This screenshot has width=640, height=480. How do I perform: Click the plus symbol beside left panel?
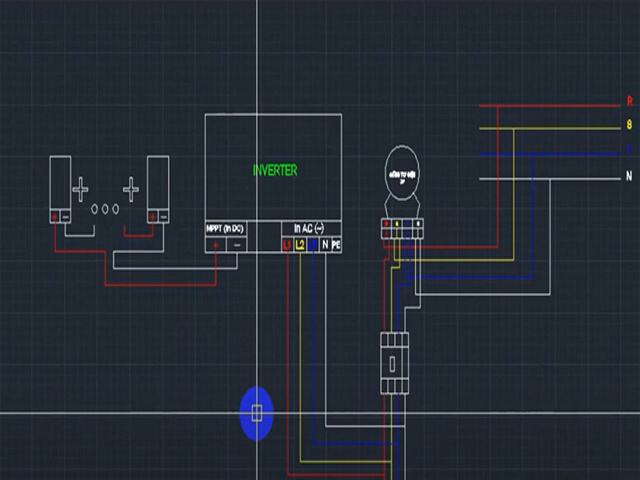tap(80, 189)
